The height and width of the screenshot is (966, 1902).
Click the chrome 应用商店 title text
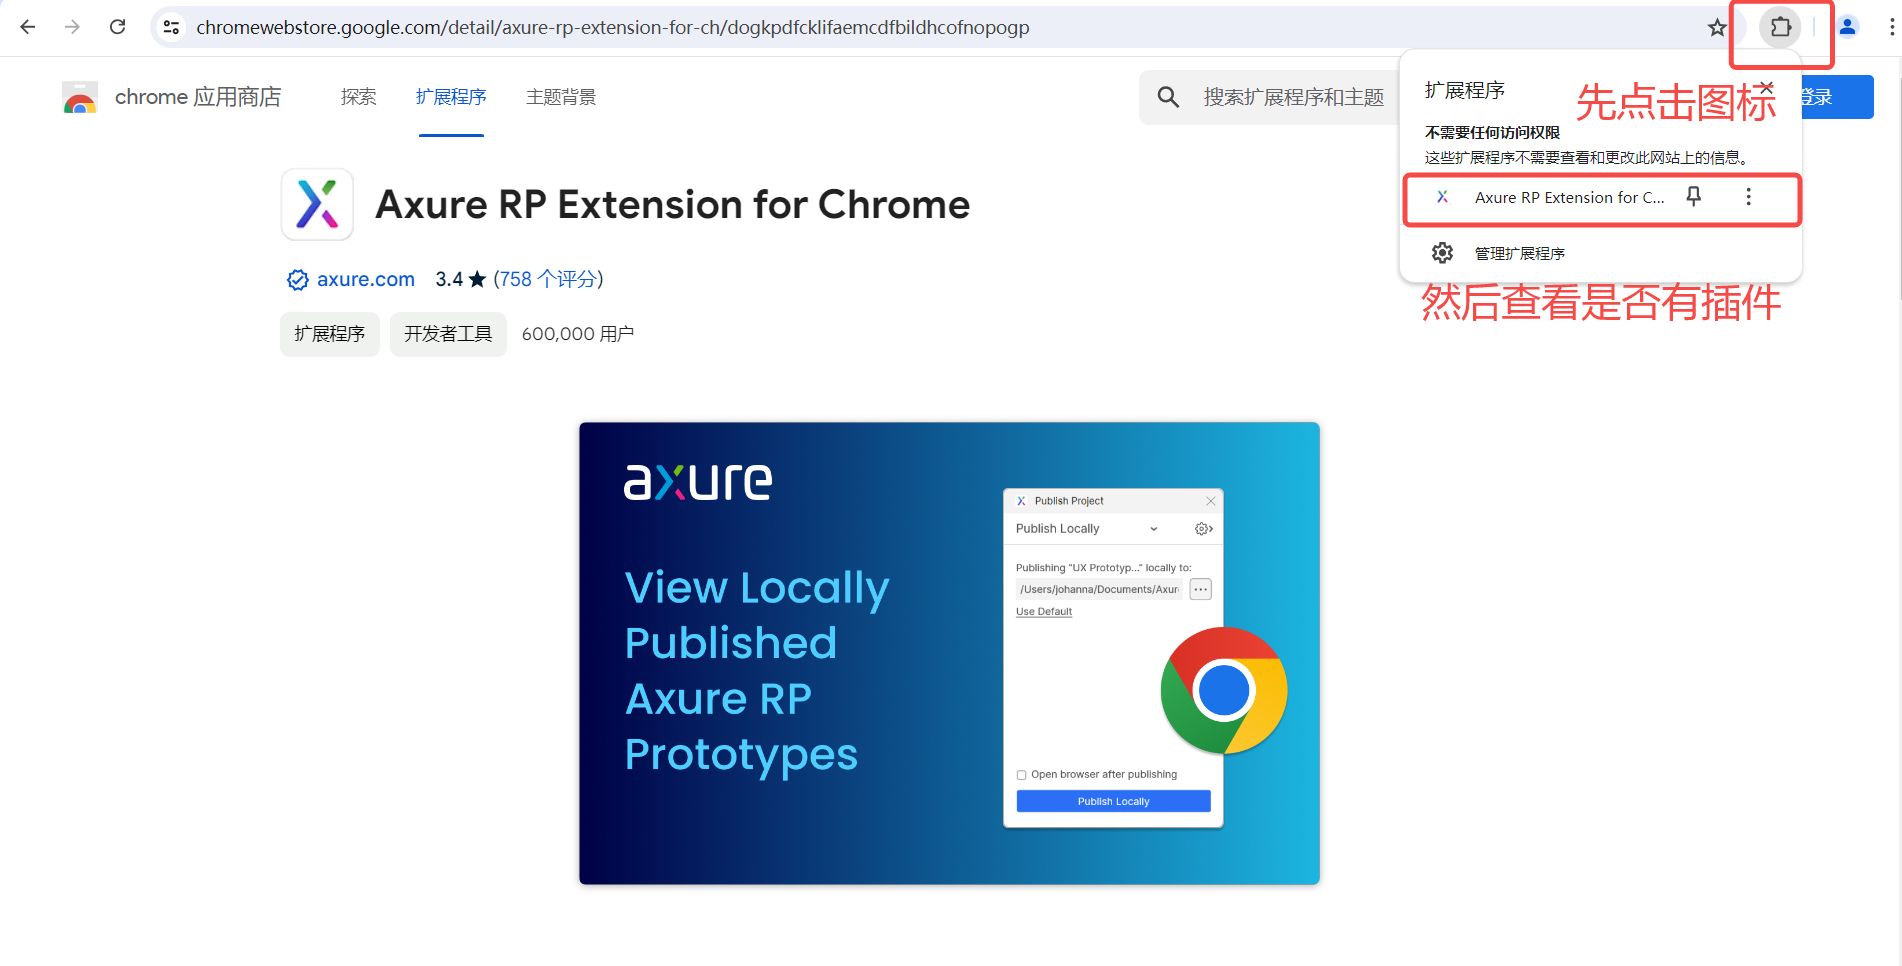(x=198, y=97)
